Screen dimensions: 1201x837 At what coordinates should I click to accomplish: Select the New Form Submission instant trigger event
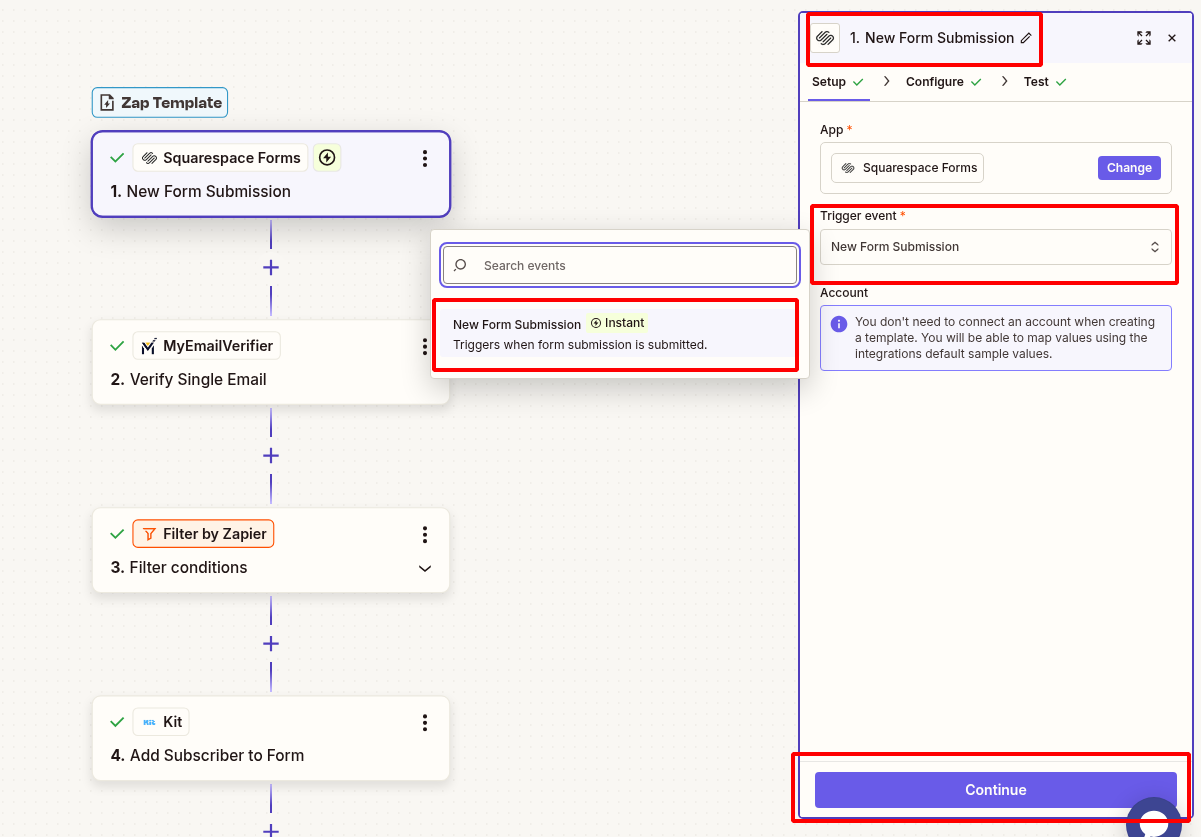pos(615,333)
